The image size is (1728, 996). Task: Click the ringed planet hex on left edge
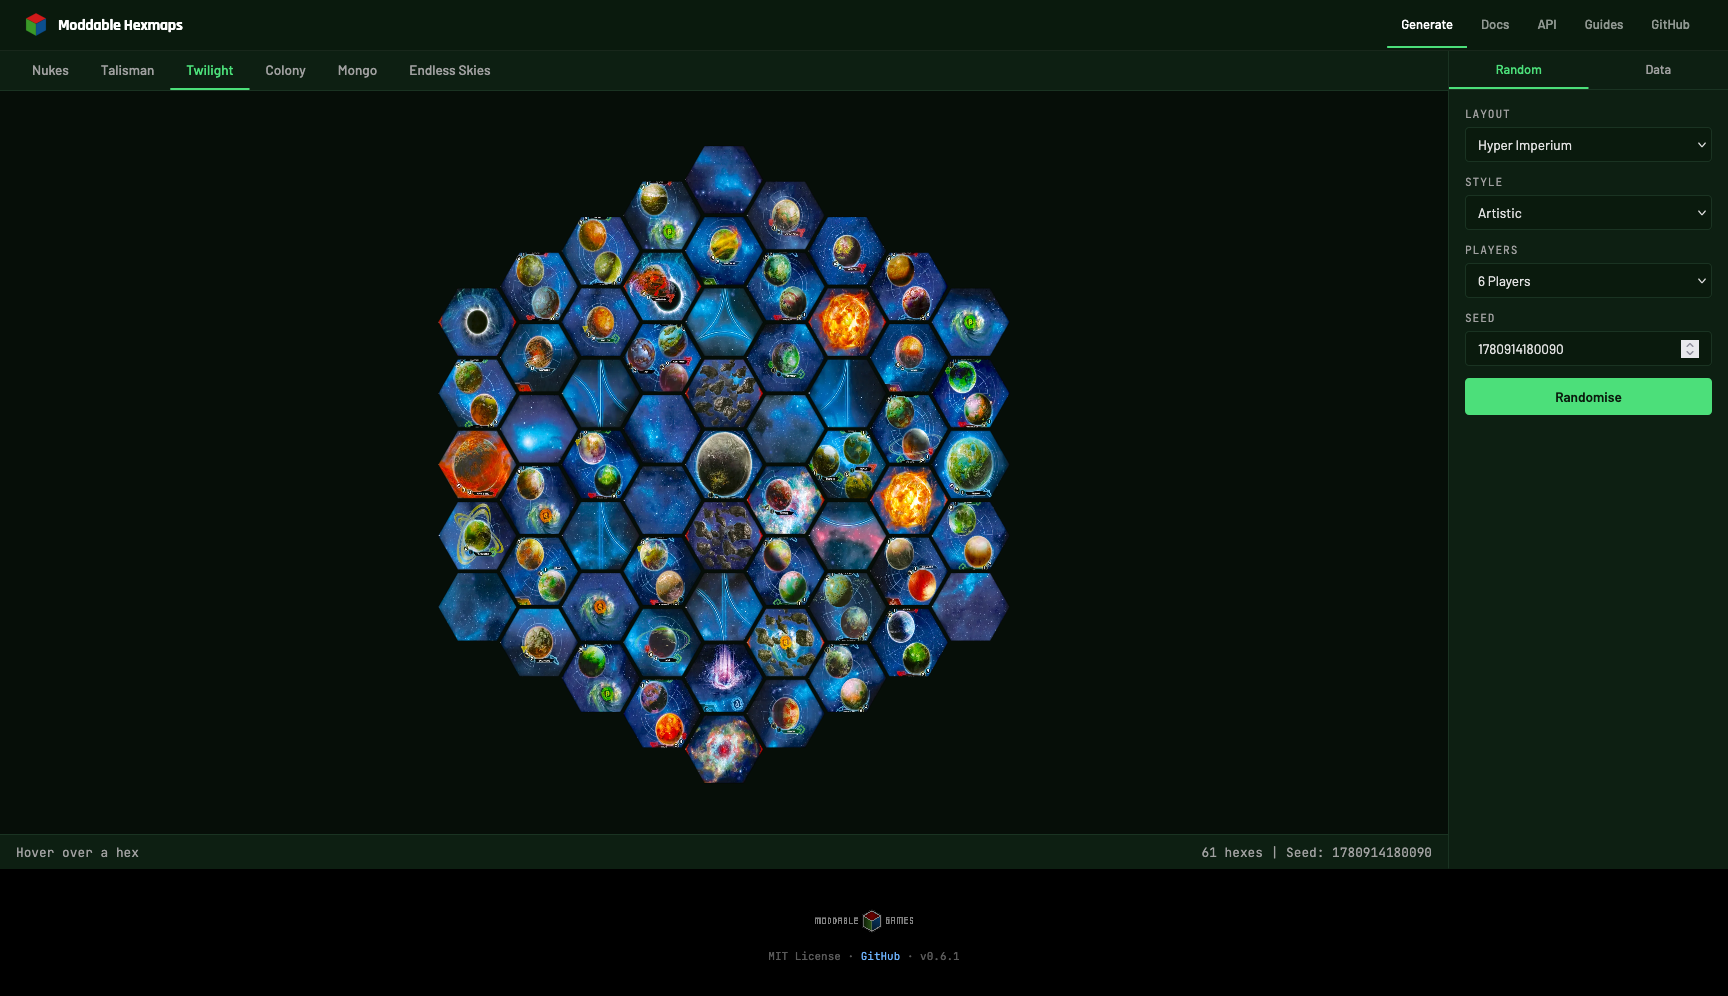pyautogui.click(x=477, y=535)
